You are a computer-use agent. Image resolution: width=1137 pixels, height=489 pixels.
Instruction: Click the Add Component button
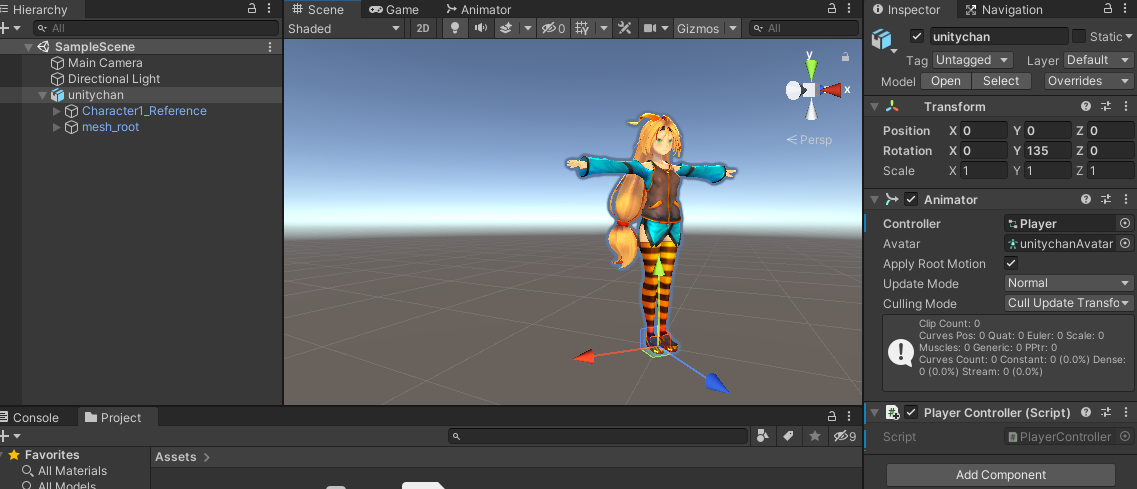1001,475
